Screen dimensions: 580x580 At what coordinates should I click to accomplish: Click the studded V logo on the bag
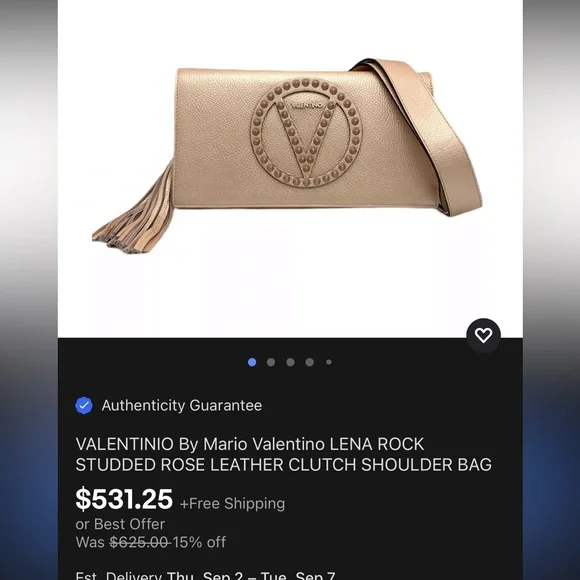tap(306, 132)
